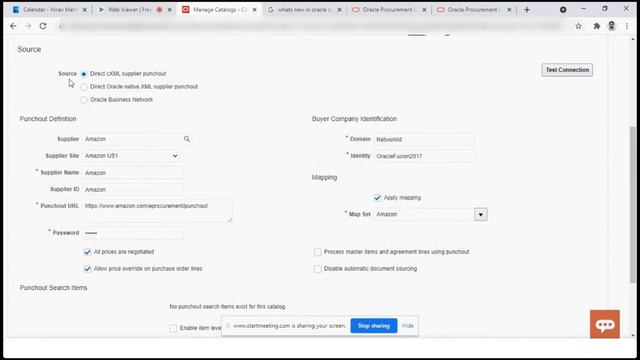Click the Password field

(x=133, y=233)
